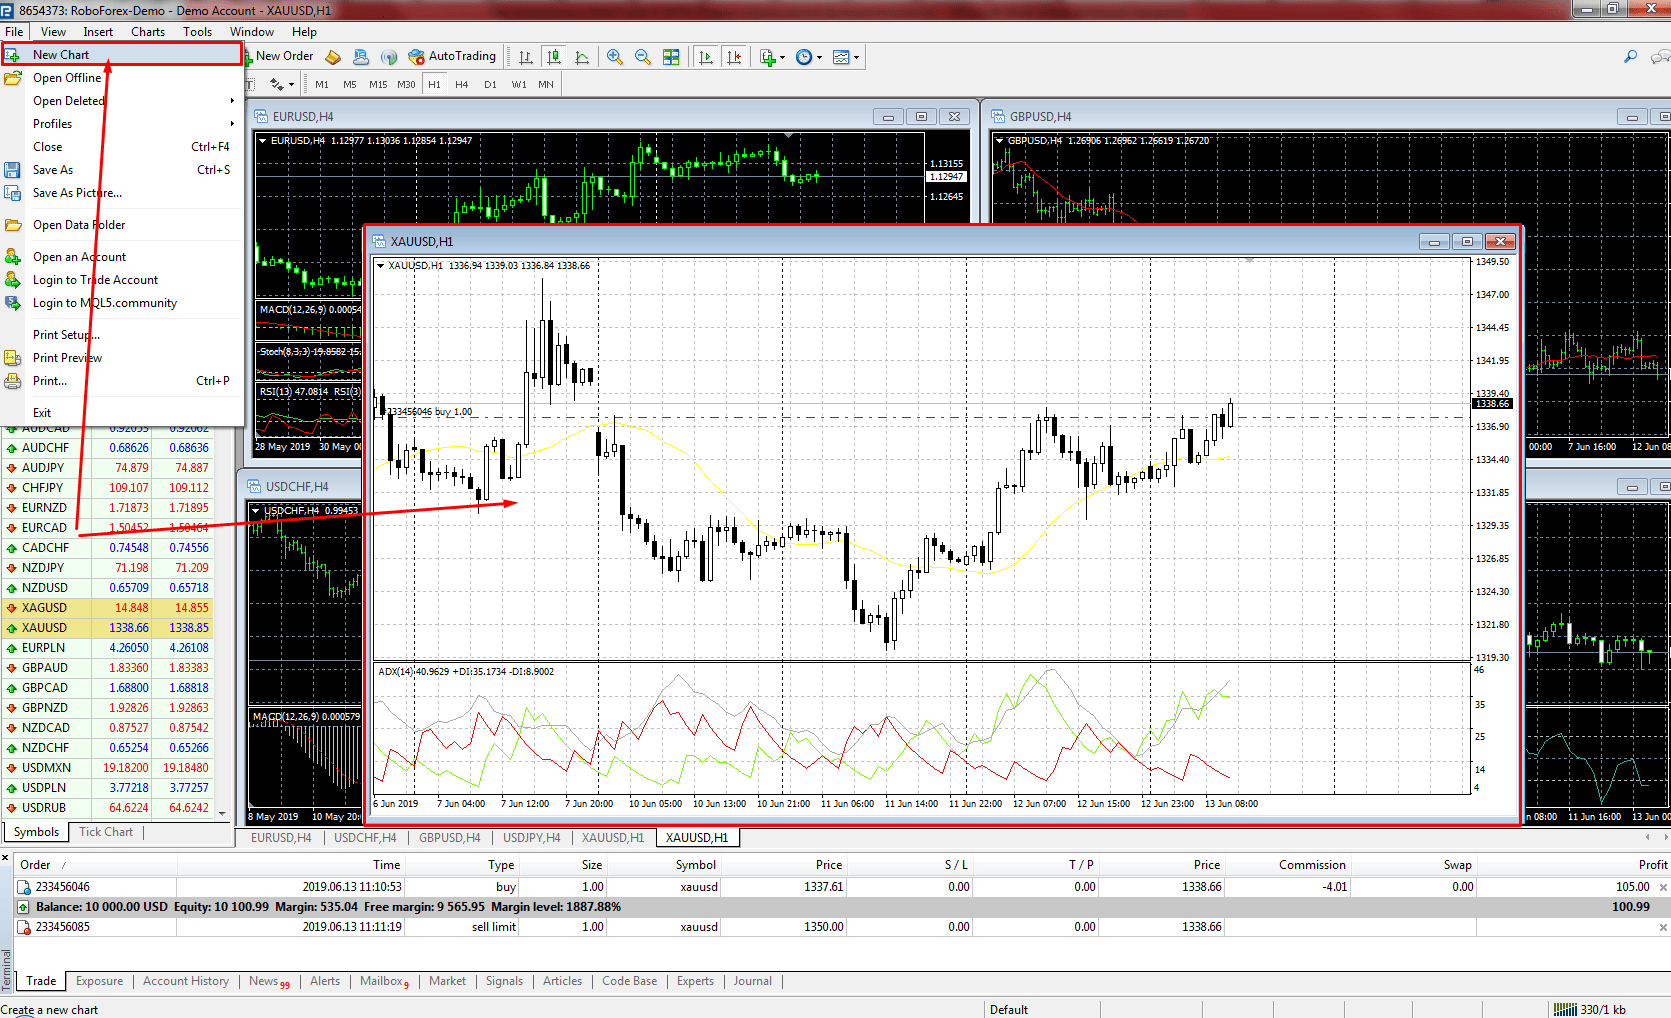
Task: Click the Market Watch scrollbar down arrow
Action: [222, 813]
